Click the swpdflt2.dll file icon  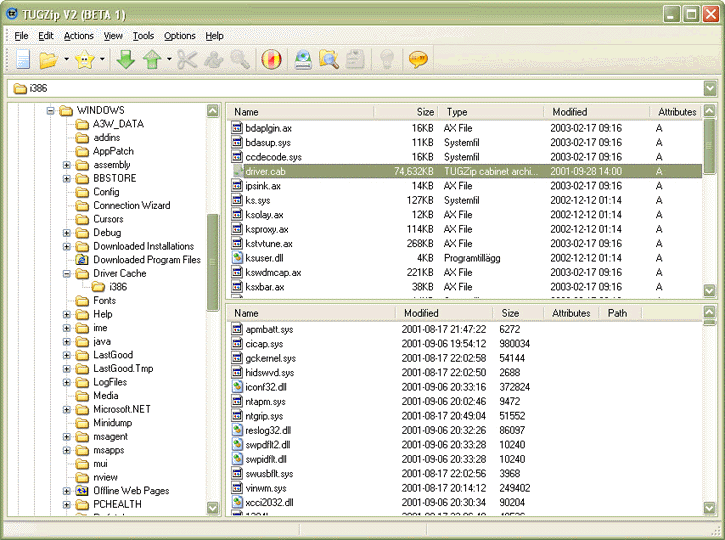(x=237, y=445)
